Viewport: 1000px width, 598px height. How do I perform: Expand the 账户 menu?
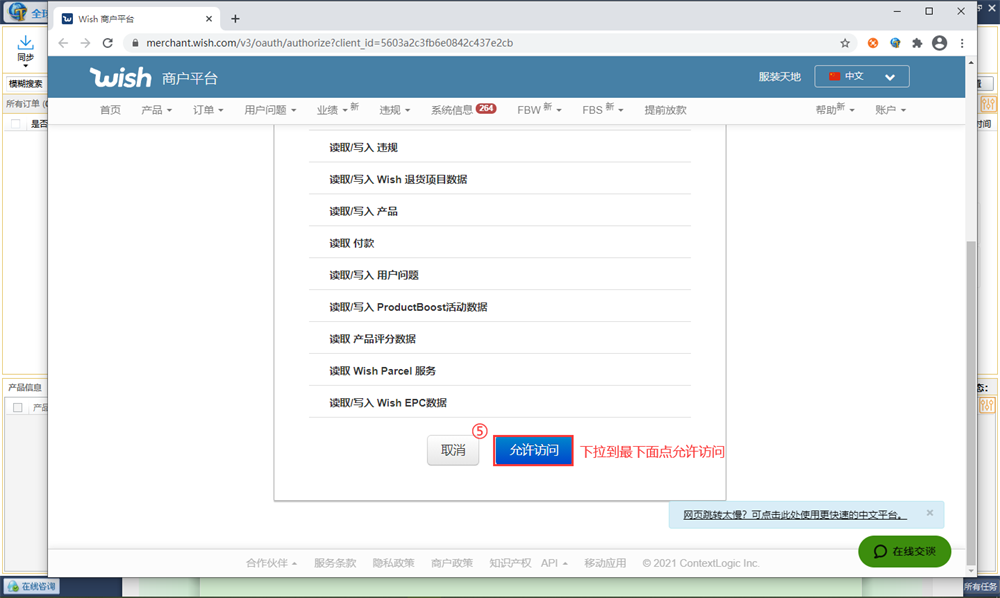890,110
